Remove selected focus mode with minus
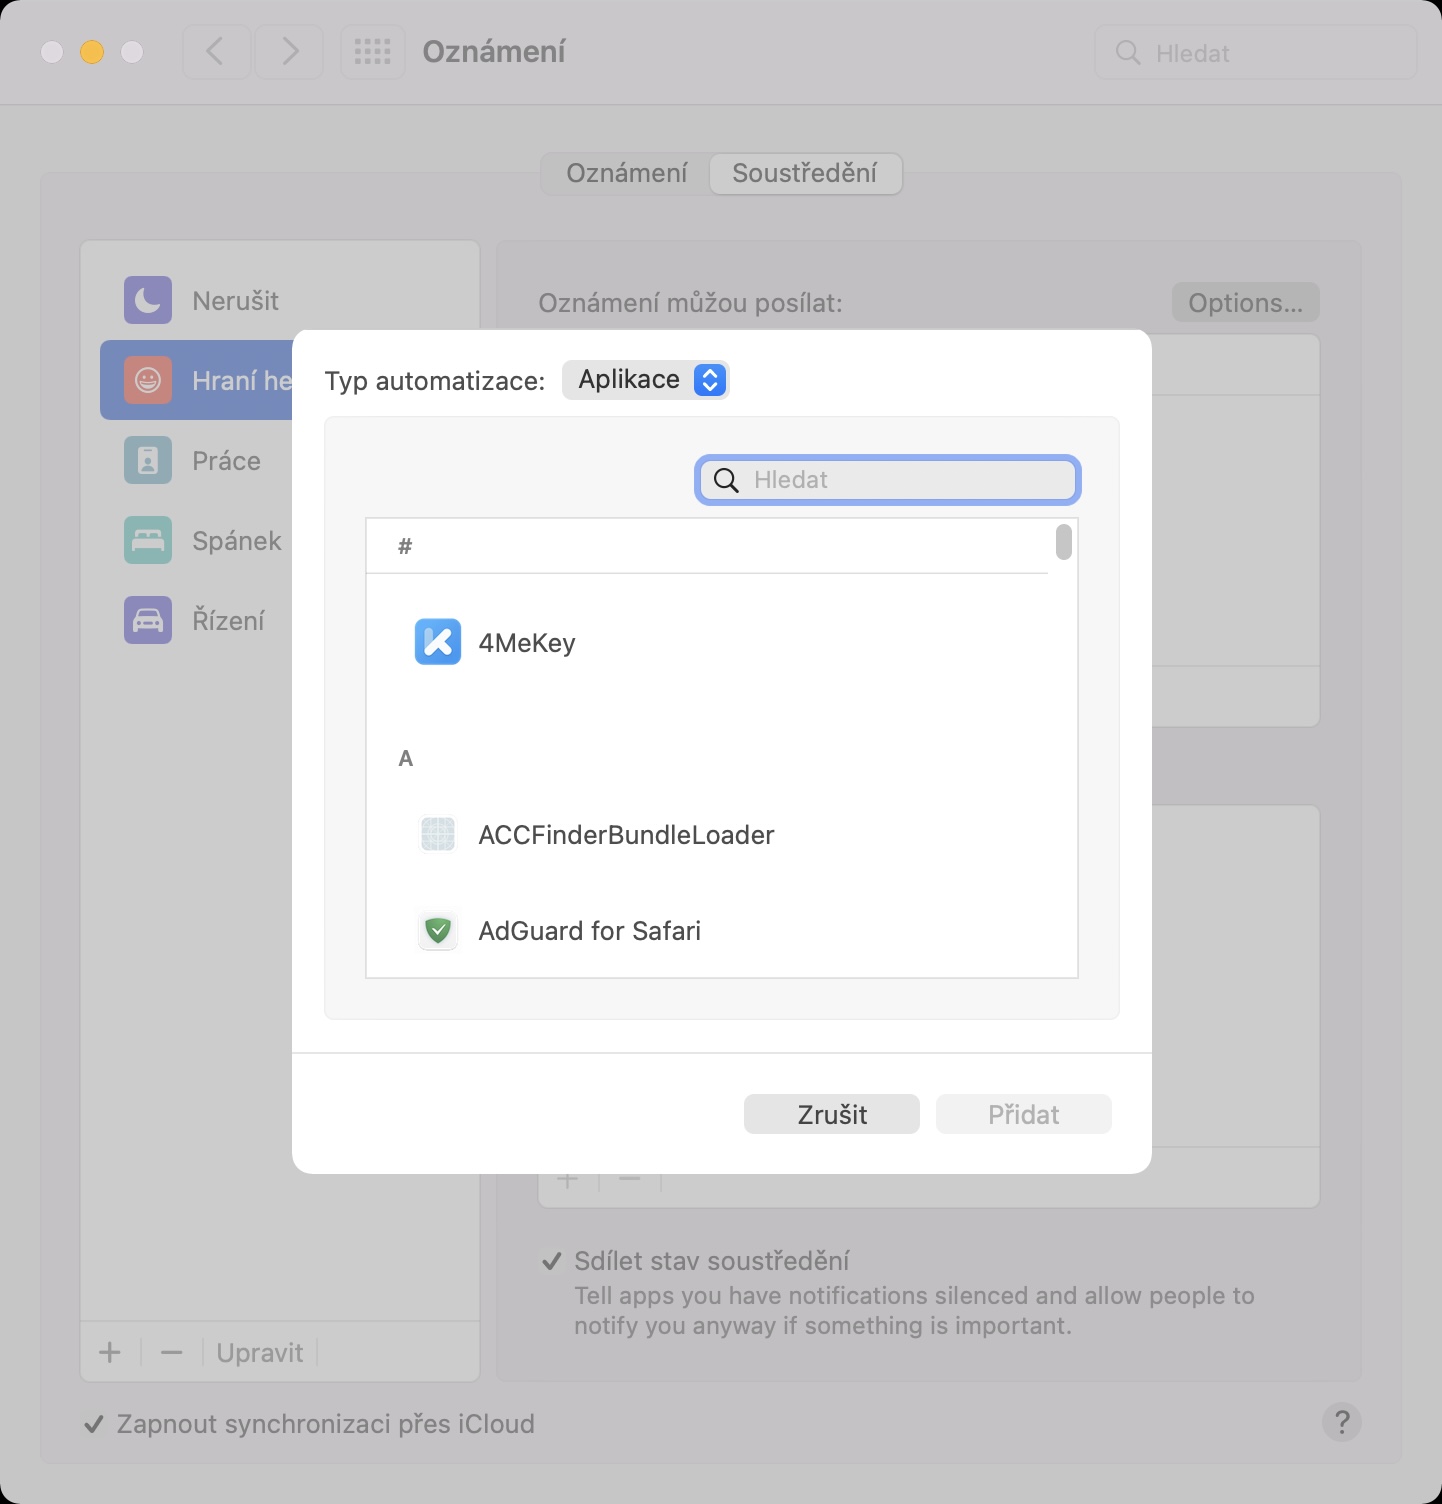Viewport: 1442px width, 1504px height. point(172,1353)
